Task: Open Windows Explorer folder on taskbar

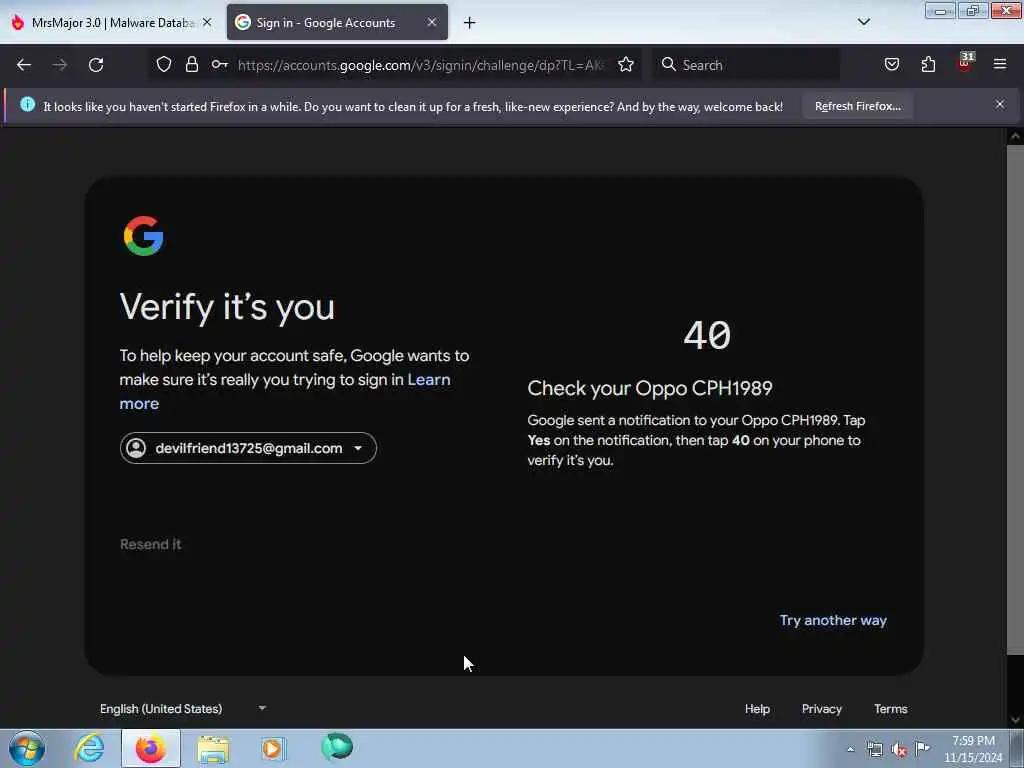Action: (213, 749)
